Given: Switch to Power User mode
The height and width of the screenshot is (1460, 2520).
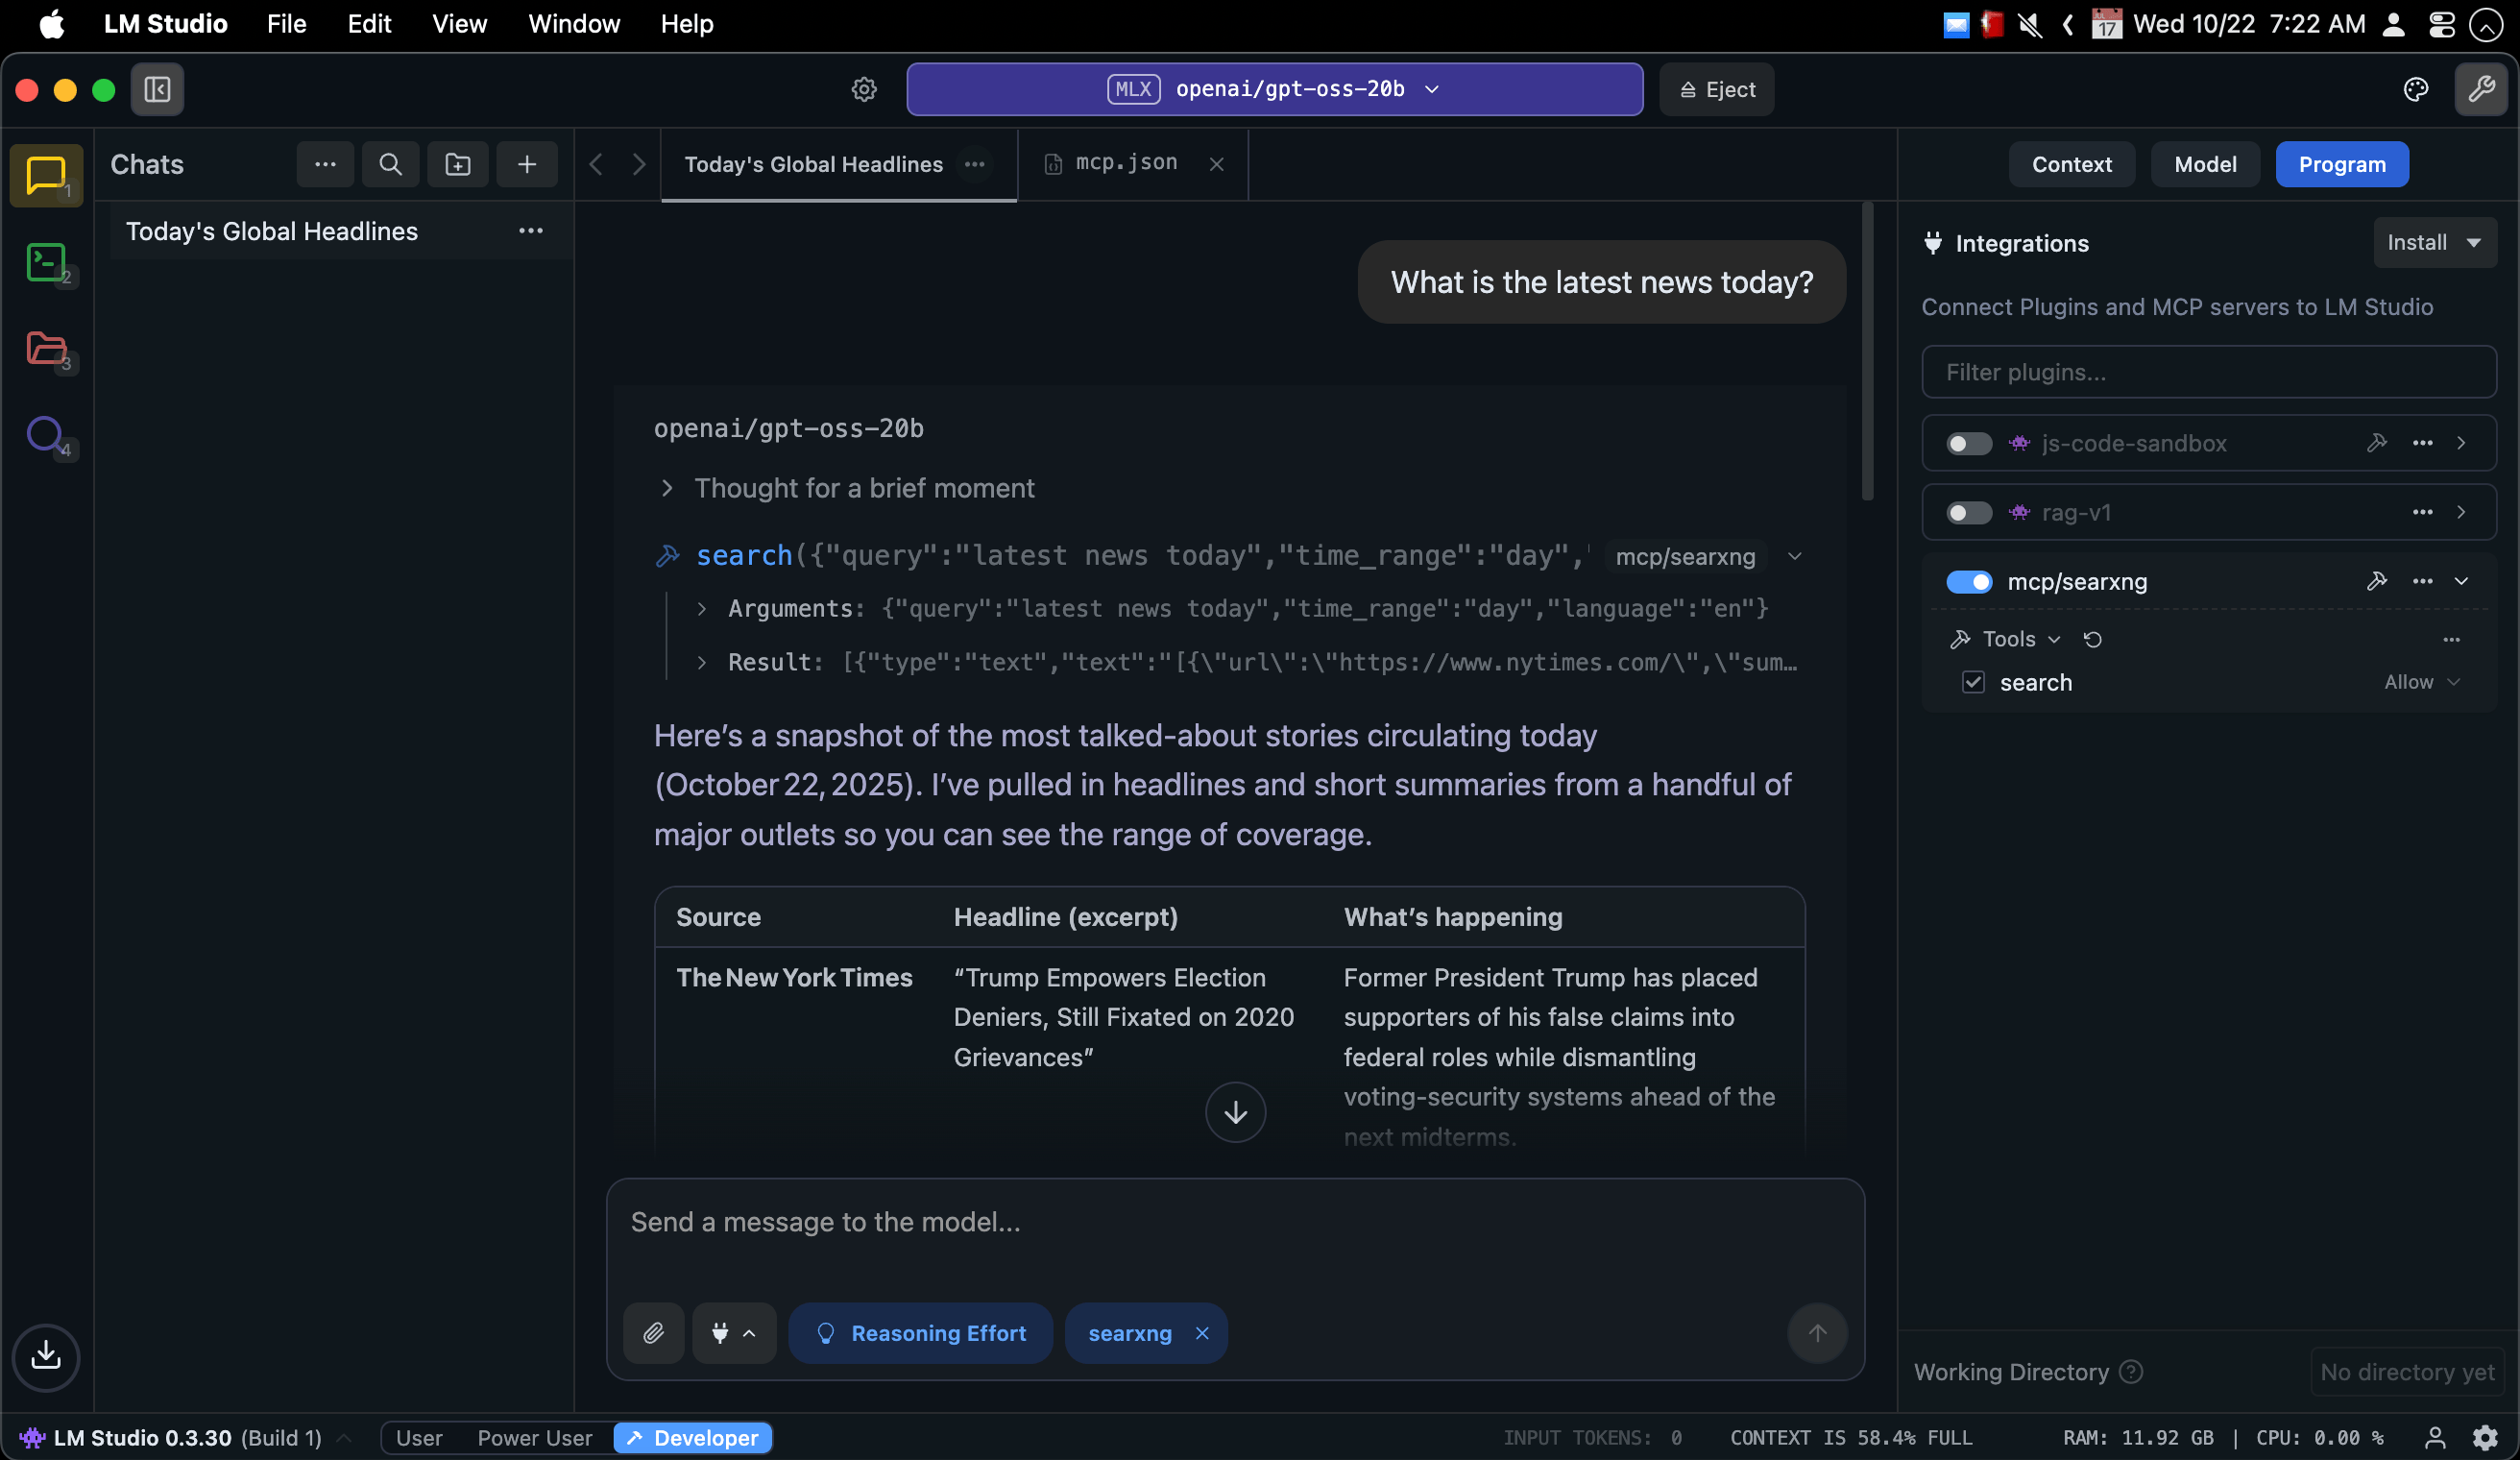Looking at the screenshot, I should tap(534, 1438).
